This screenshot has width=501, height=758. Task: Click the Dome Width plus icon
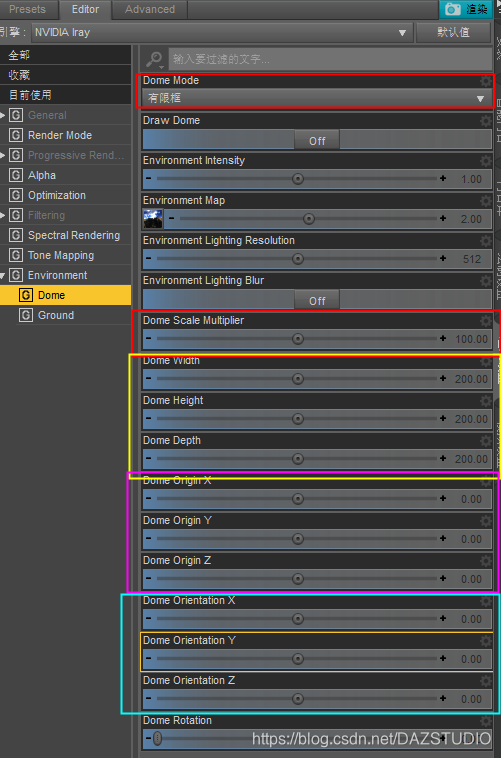(443, 379)
